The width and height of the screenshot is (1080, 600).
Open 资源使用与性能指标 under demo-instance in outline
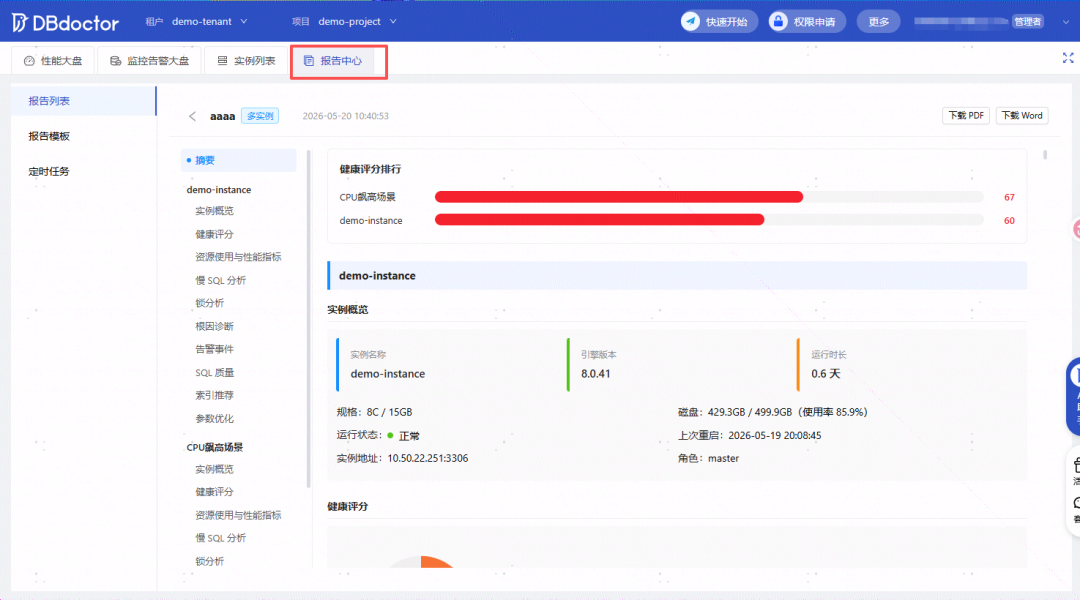[x=238, y=257]
